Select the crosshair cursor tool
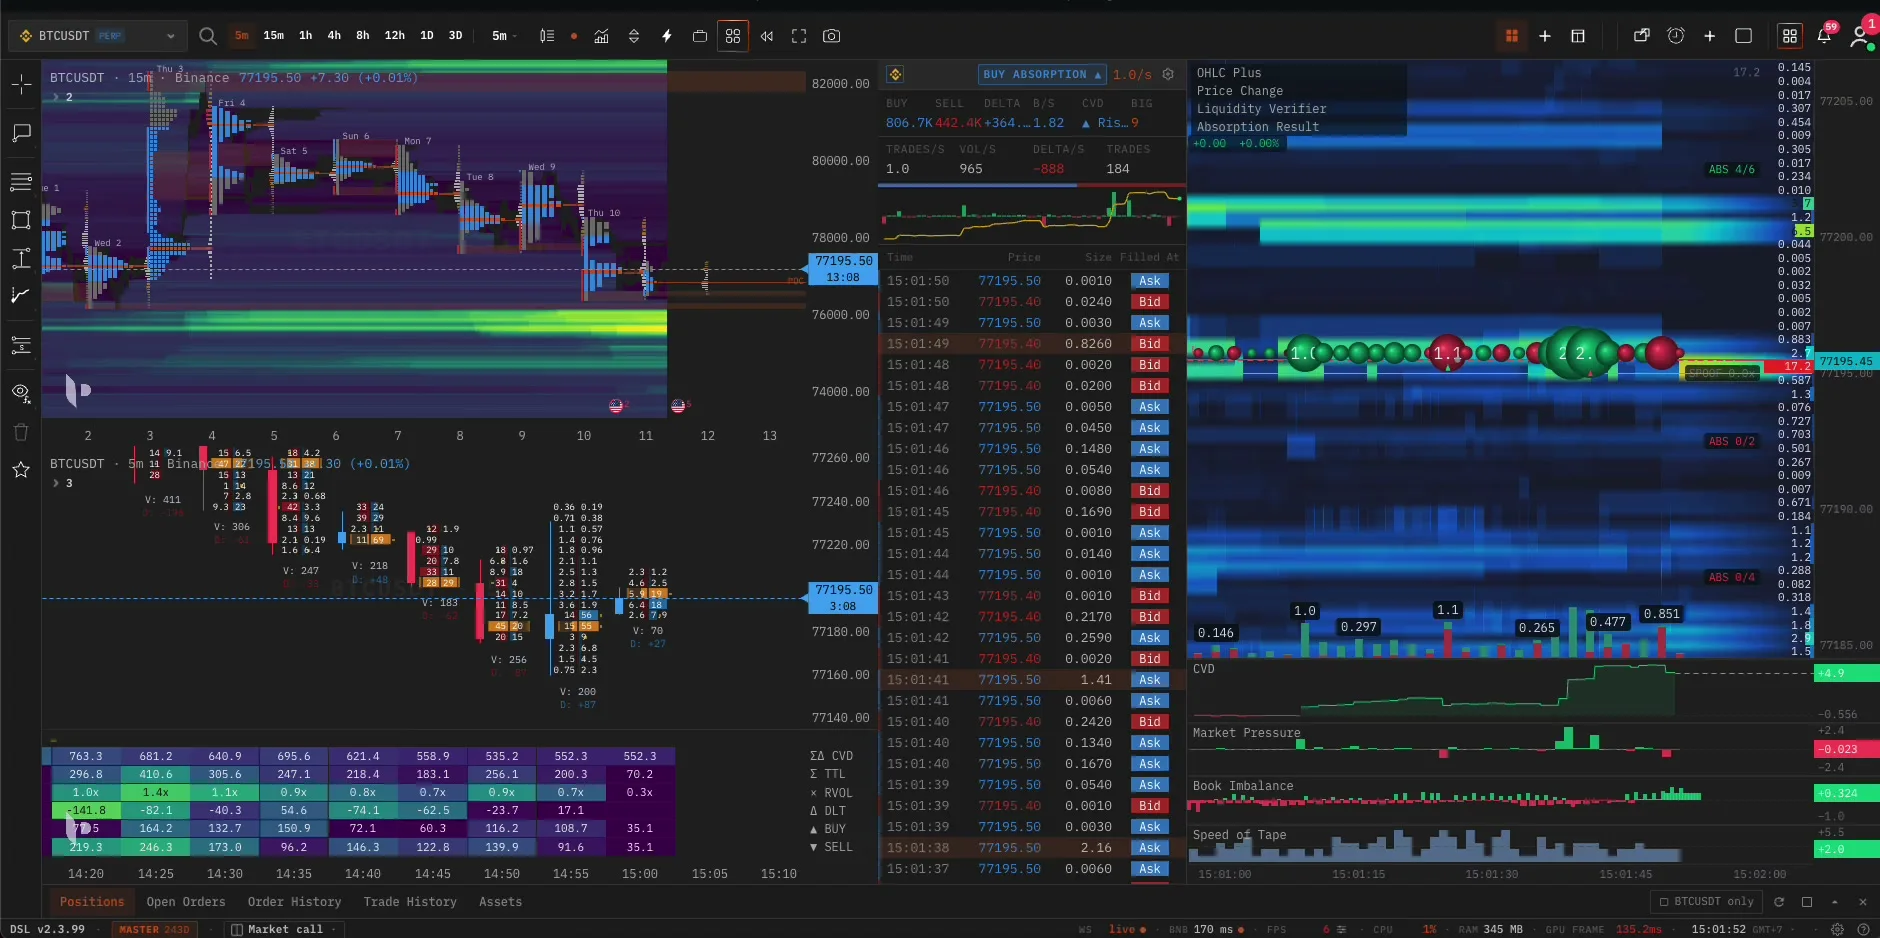Viewport: 1880px width, 938px height. pyautogui.click(x=21, y=85)
